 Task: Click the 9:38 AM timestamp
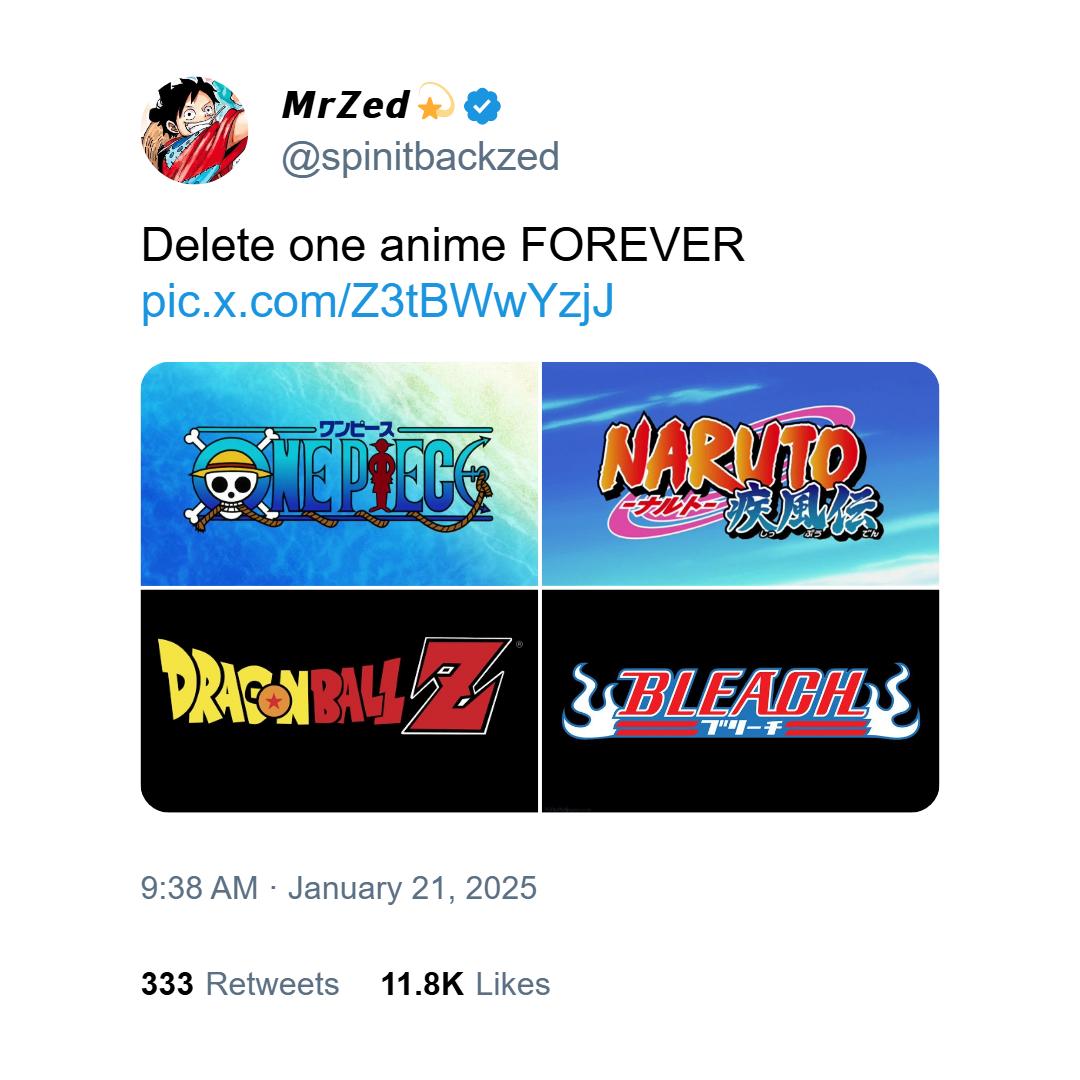coord(200,888)
